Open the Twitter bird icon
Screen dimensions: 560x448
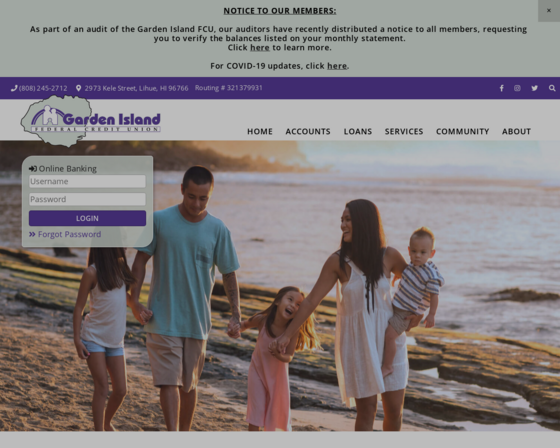point(534,88)
